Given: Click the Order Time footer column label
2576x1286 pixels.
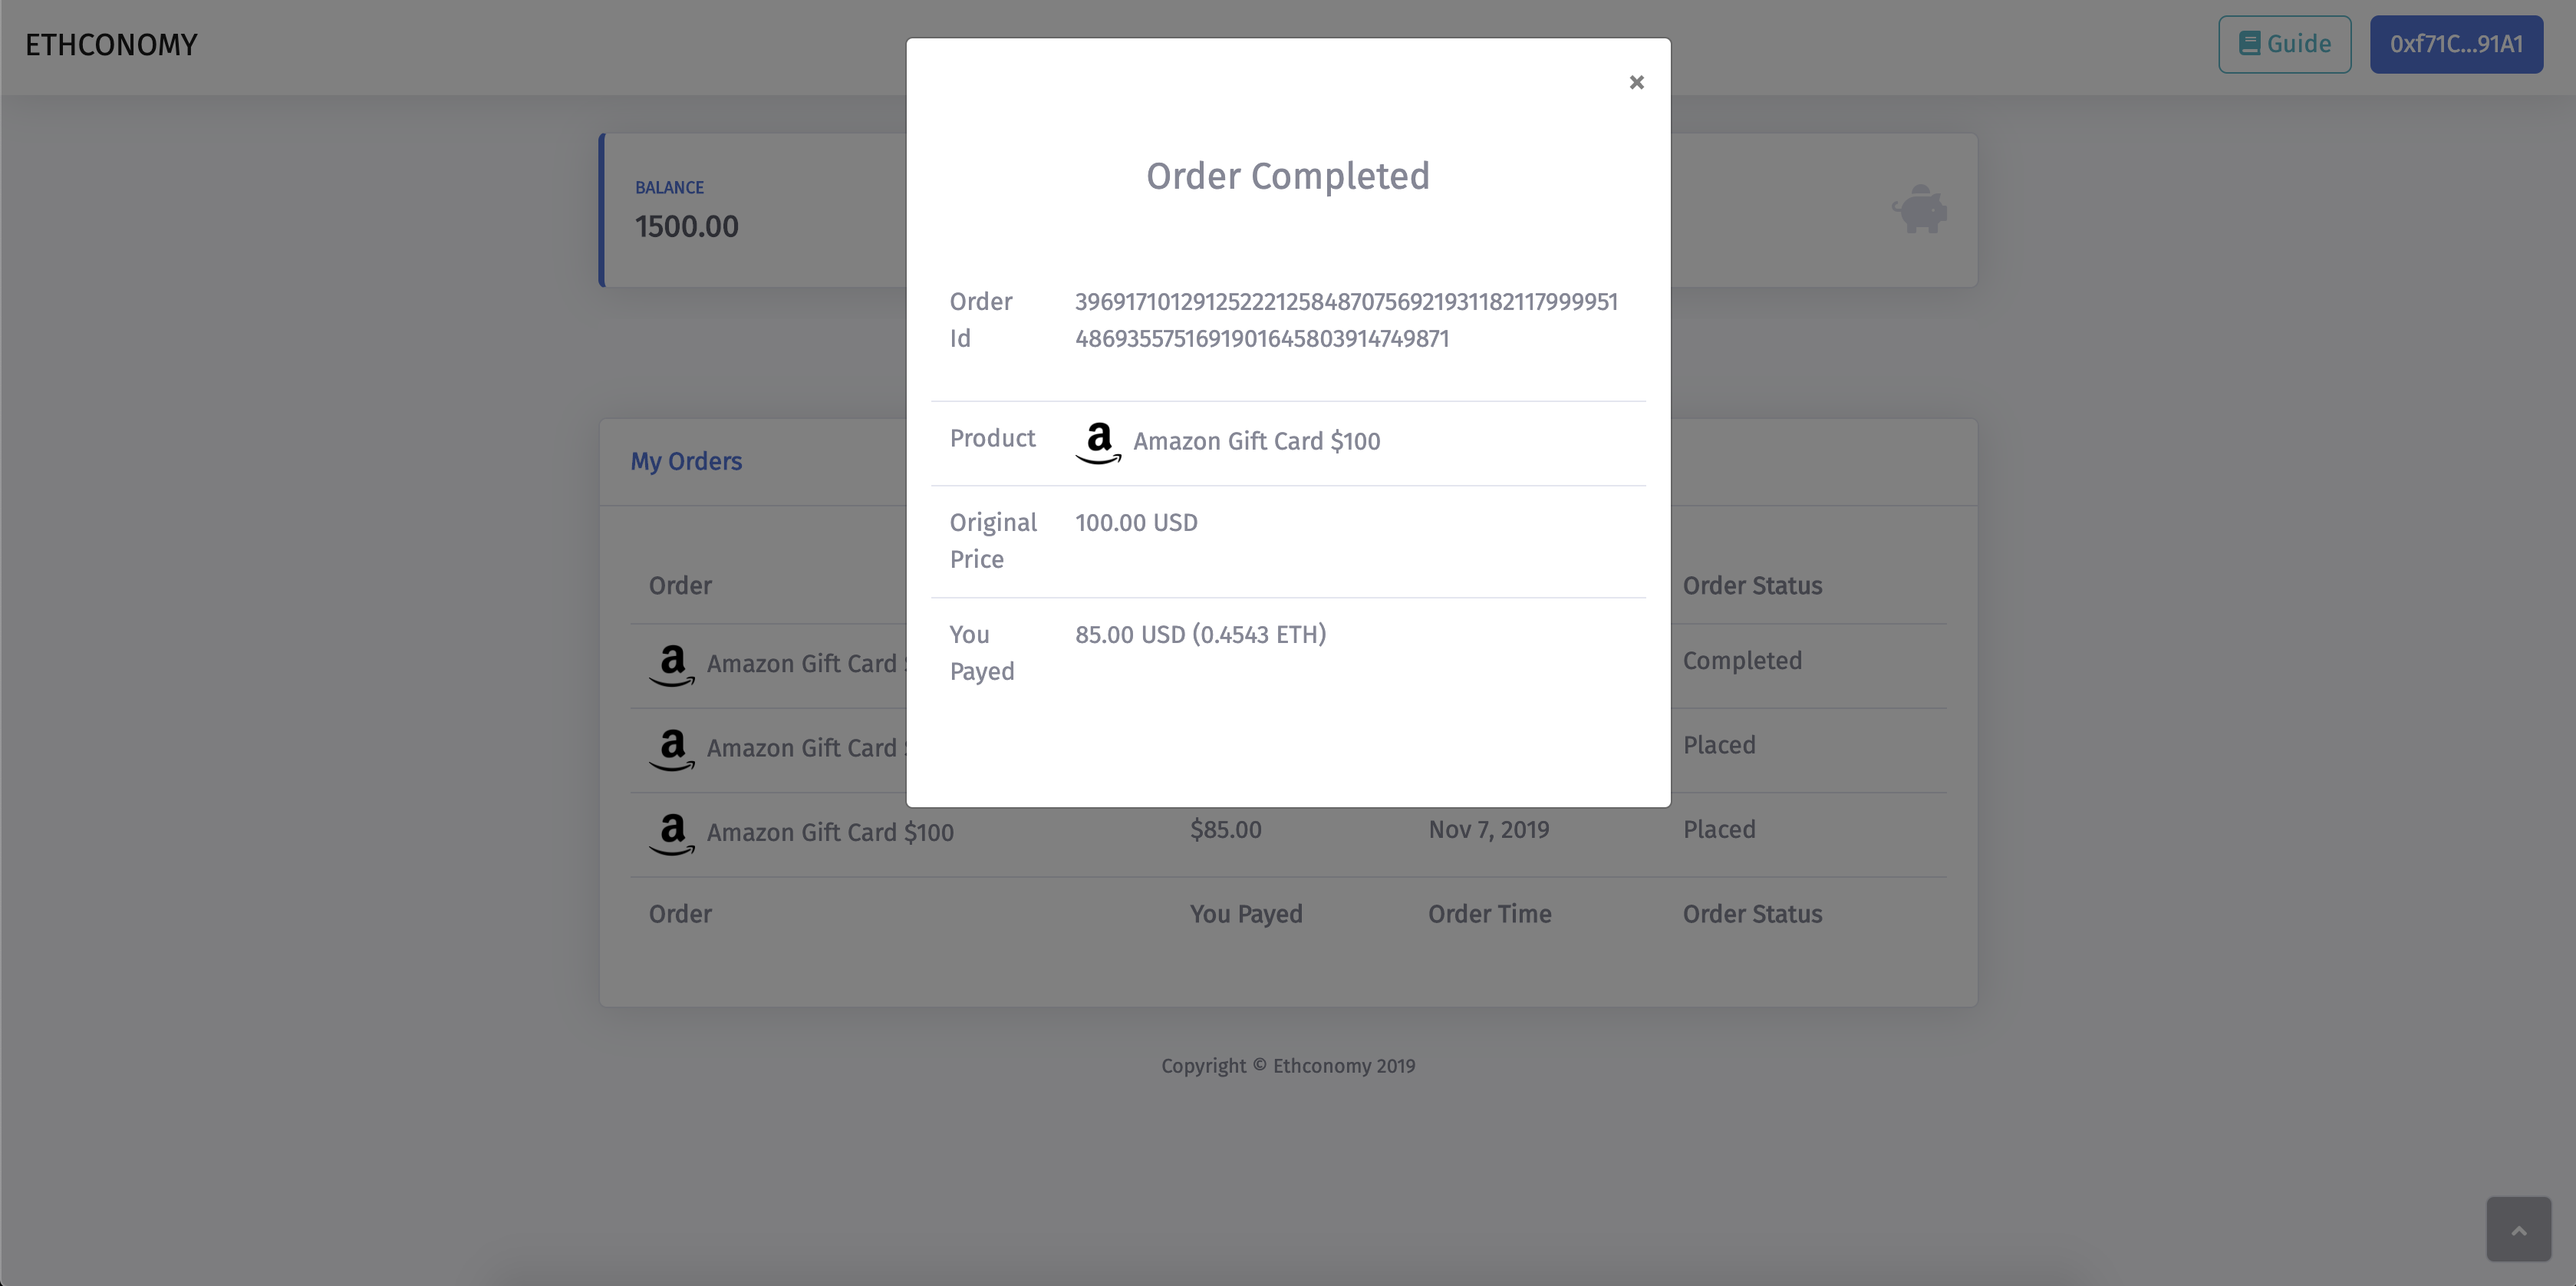Looking at the screenshot, I should (1489, 913).
